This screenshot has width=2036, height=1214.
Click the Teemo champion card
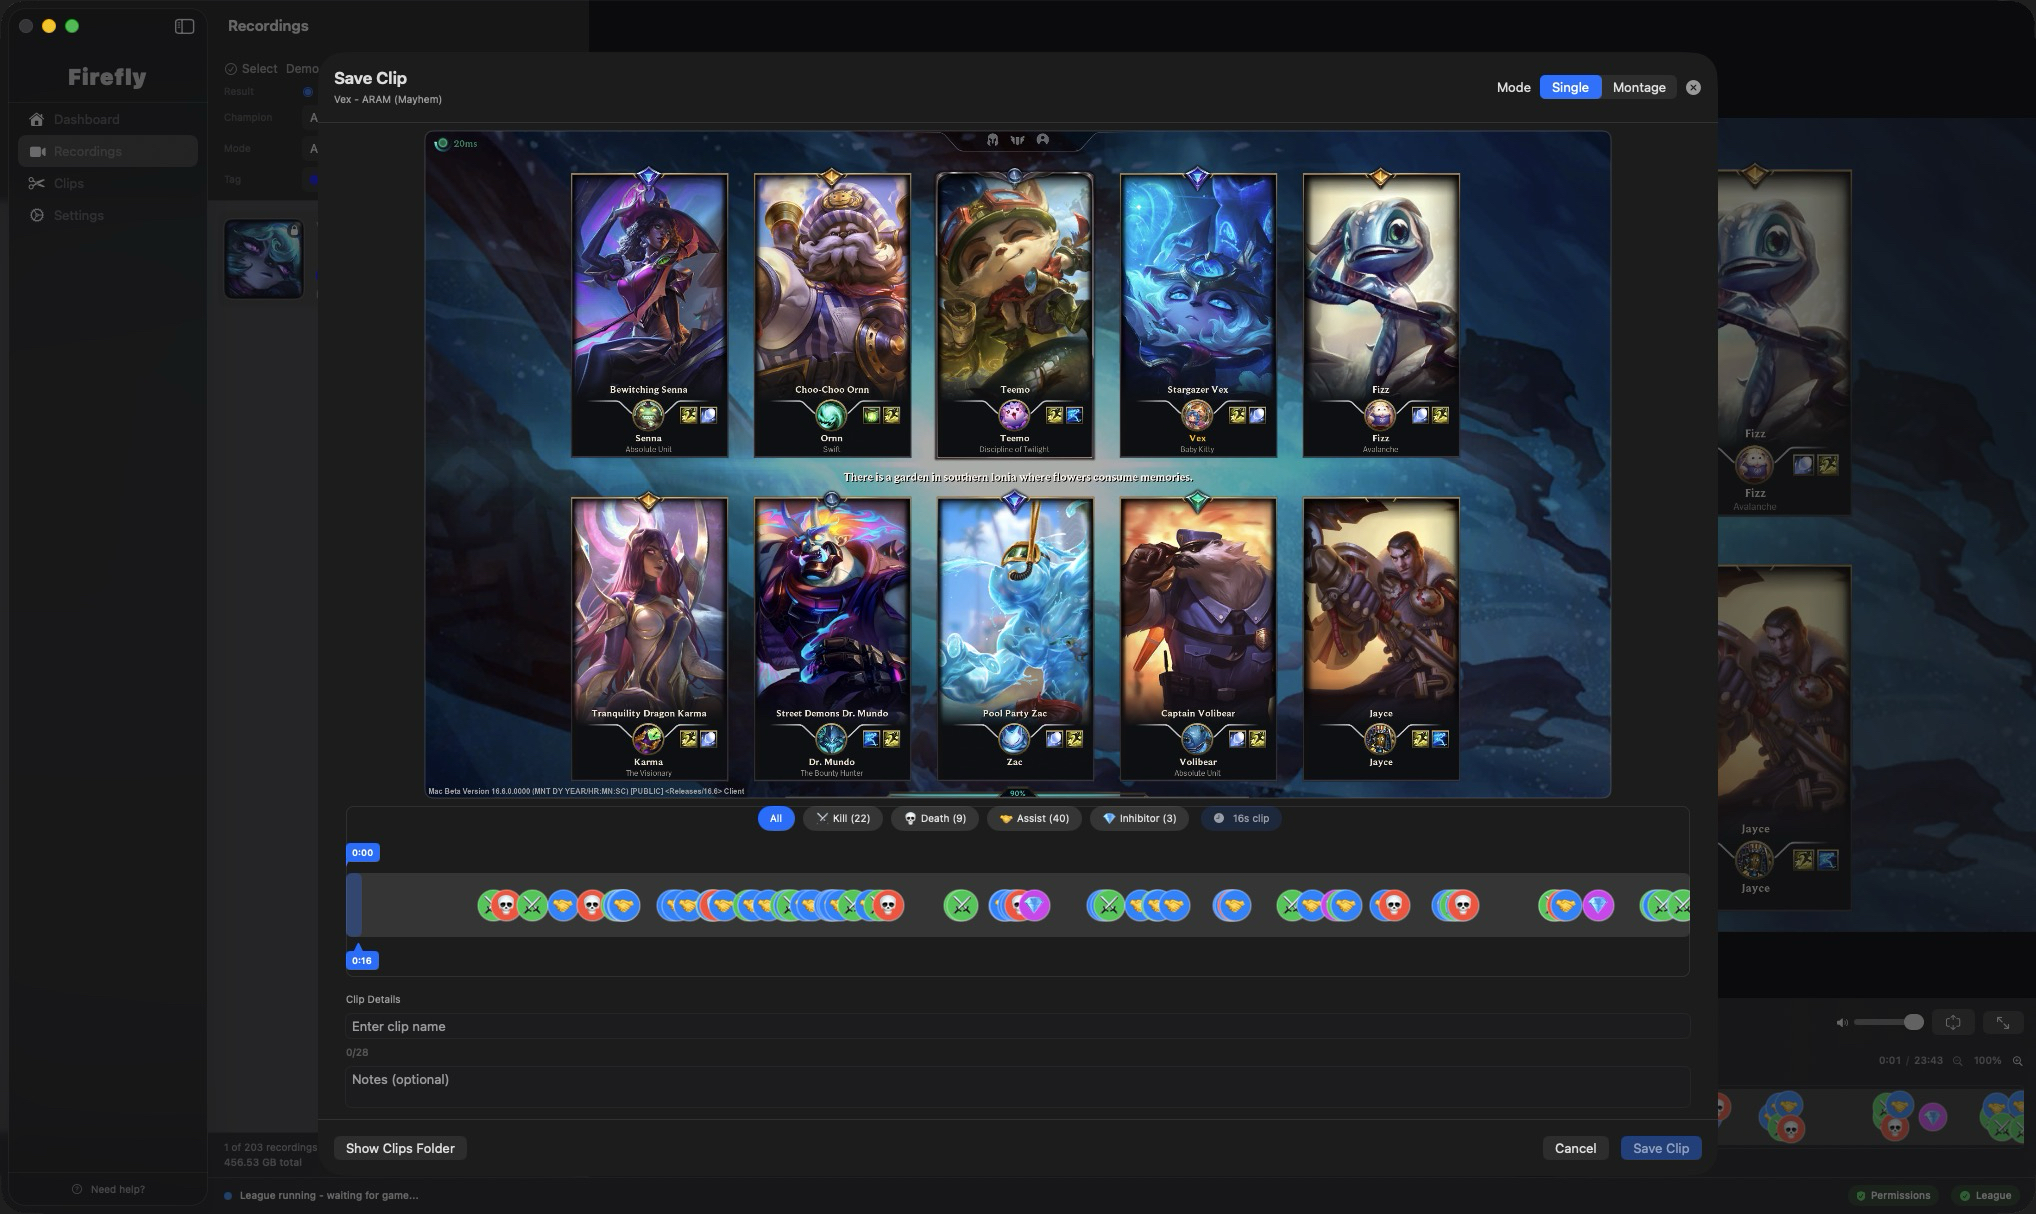click(1015, 315)
